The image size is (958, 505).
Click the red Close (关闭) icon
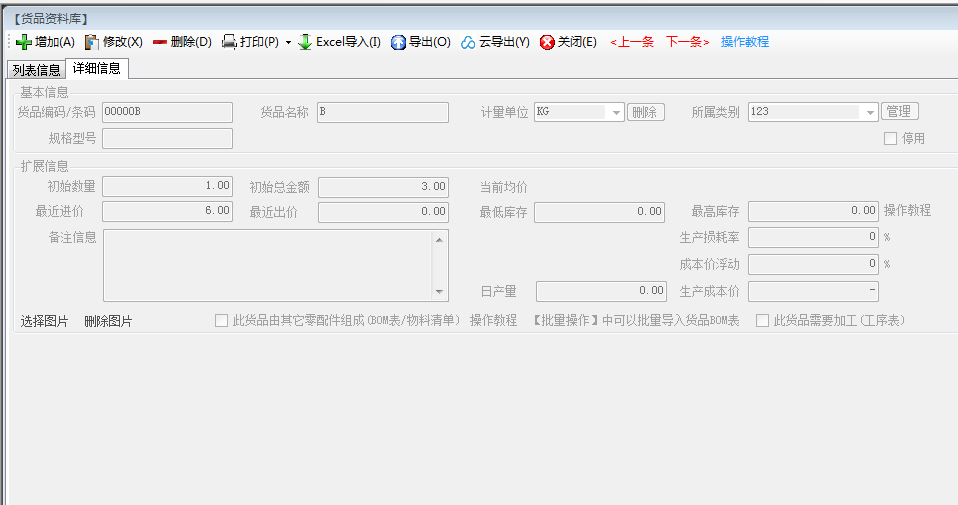point(547,42)
